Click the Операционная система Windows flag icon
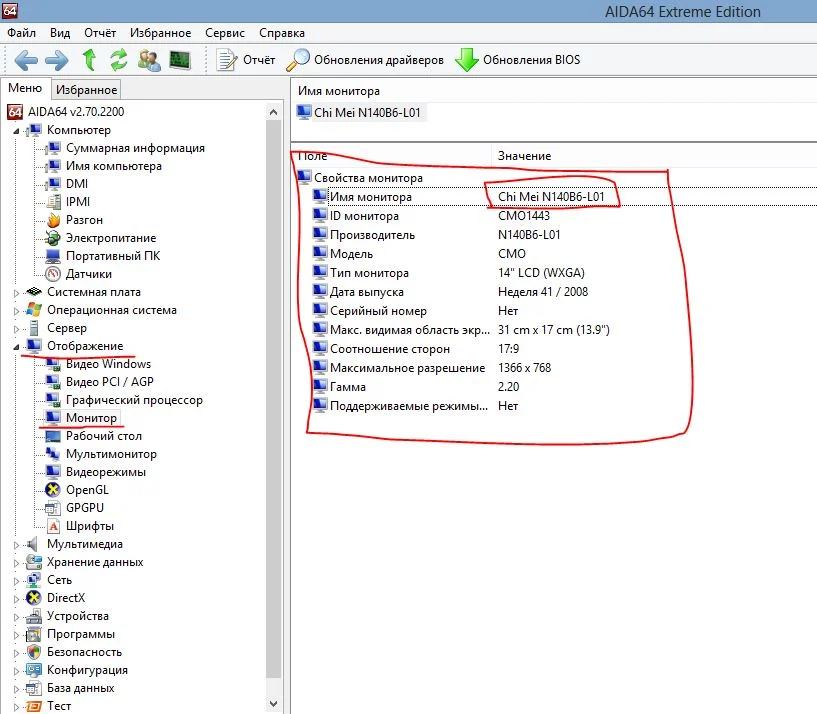Image resolution: width=817 pixels, height=714 pixels. (x=34, y=310)
